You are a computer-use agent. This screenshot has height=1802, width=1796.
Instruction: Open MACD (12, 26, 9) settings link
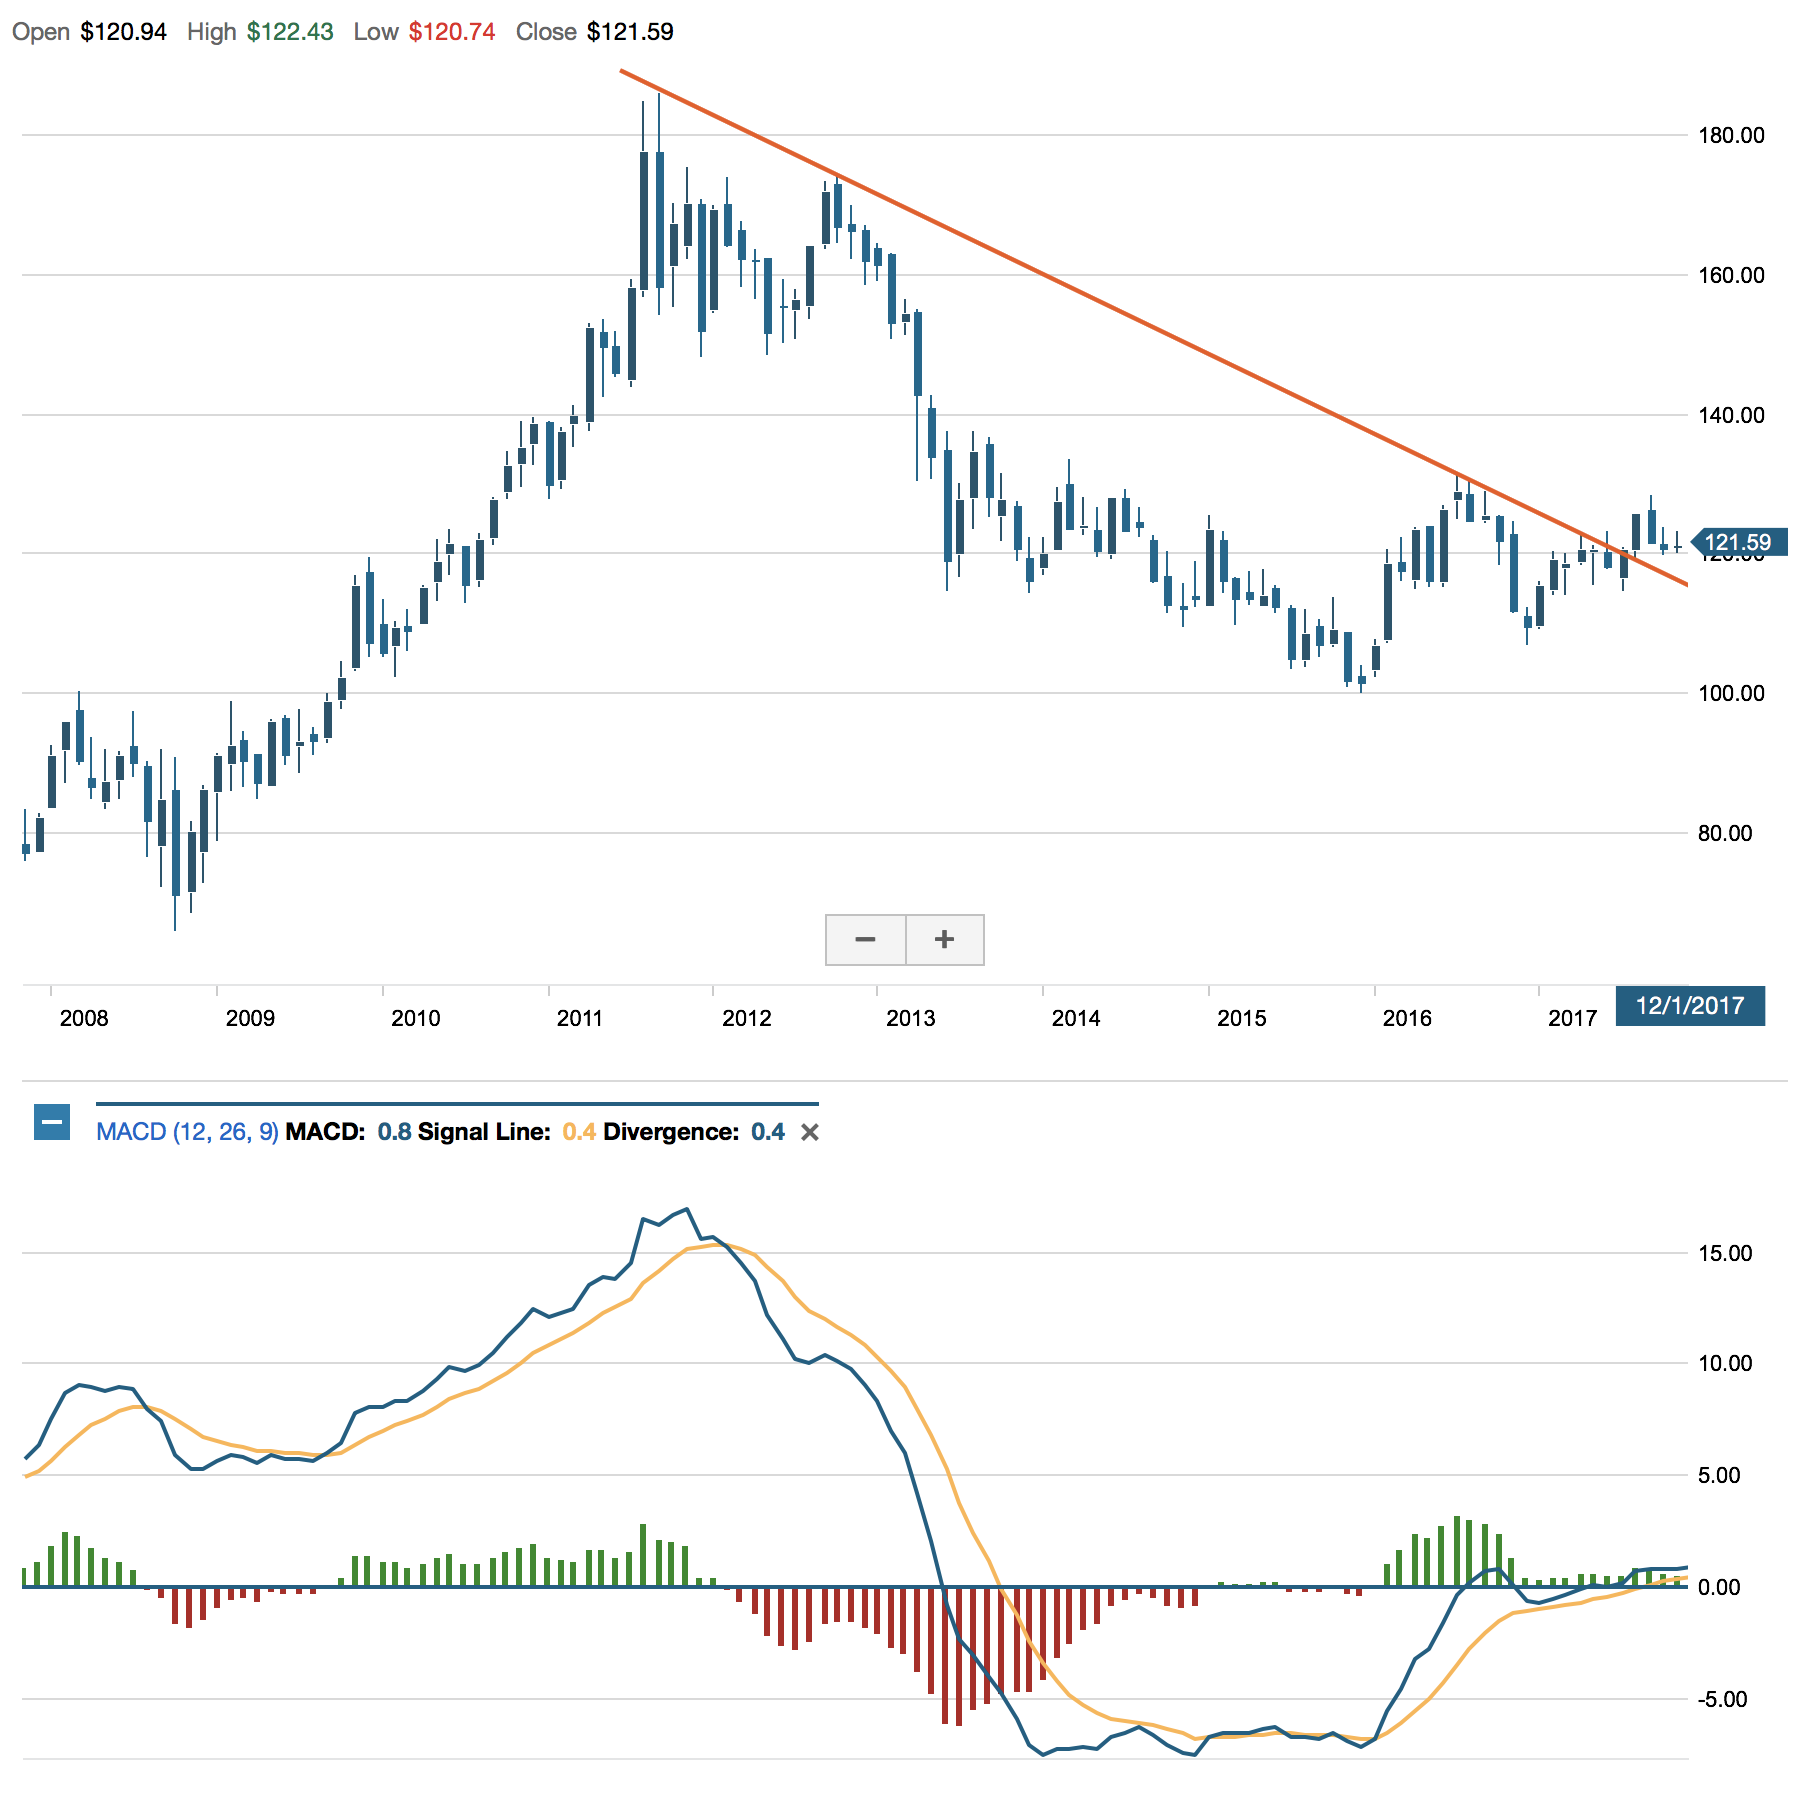point(187,1132)
